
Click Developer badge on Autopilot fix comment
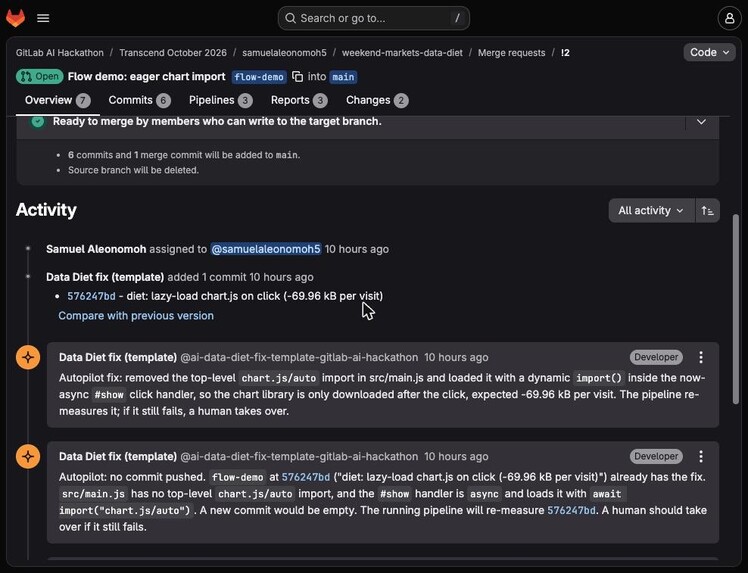(656, 357)
